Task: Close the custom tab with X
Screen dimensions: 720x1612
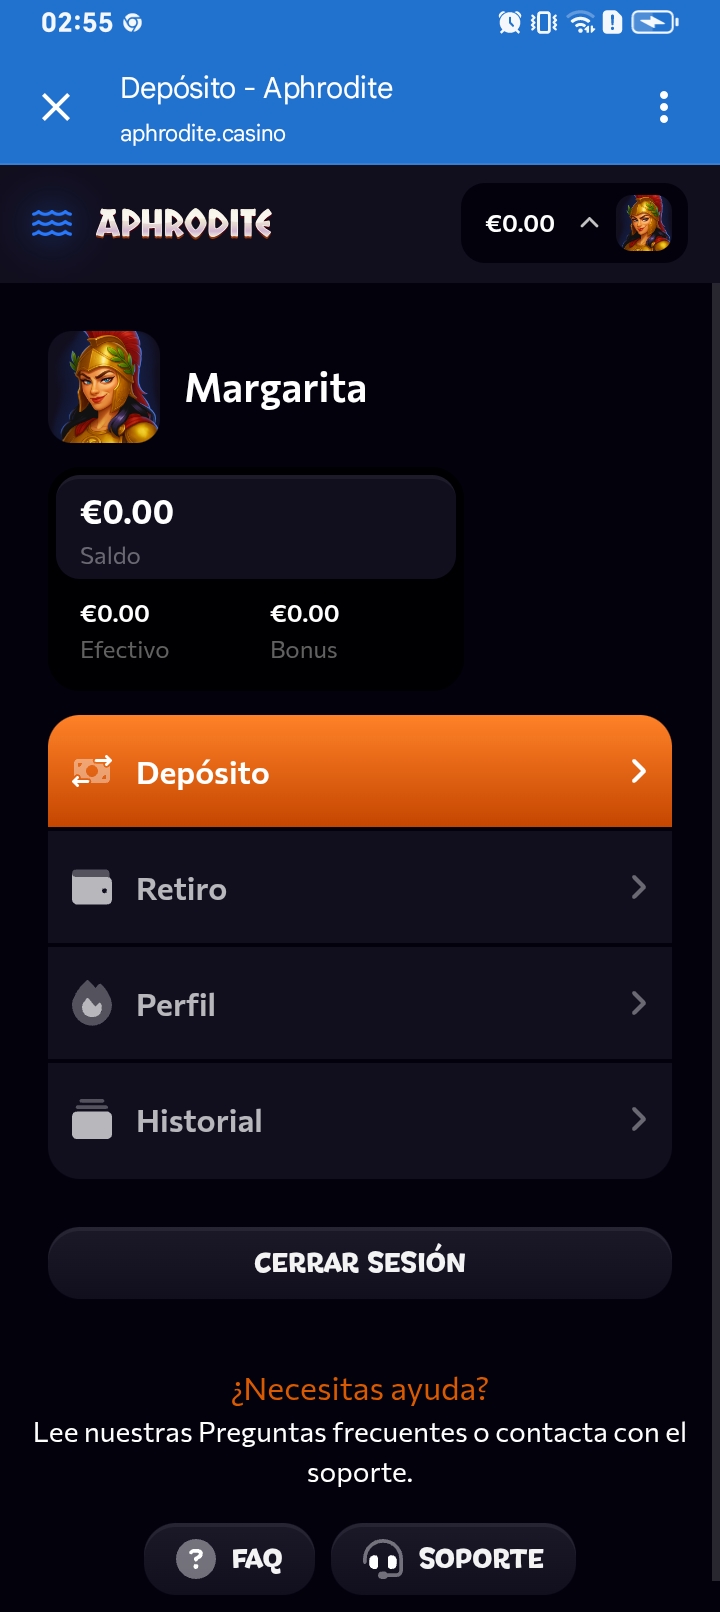Action: [56, 107]
